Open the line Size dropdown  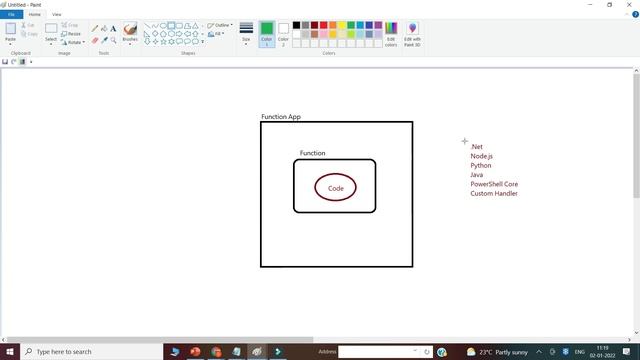tap(246, 34)
